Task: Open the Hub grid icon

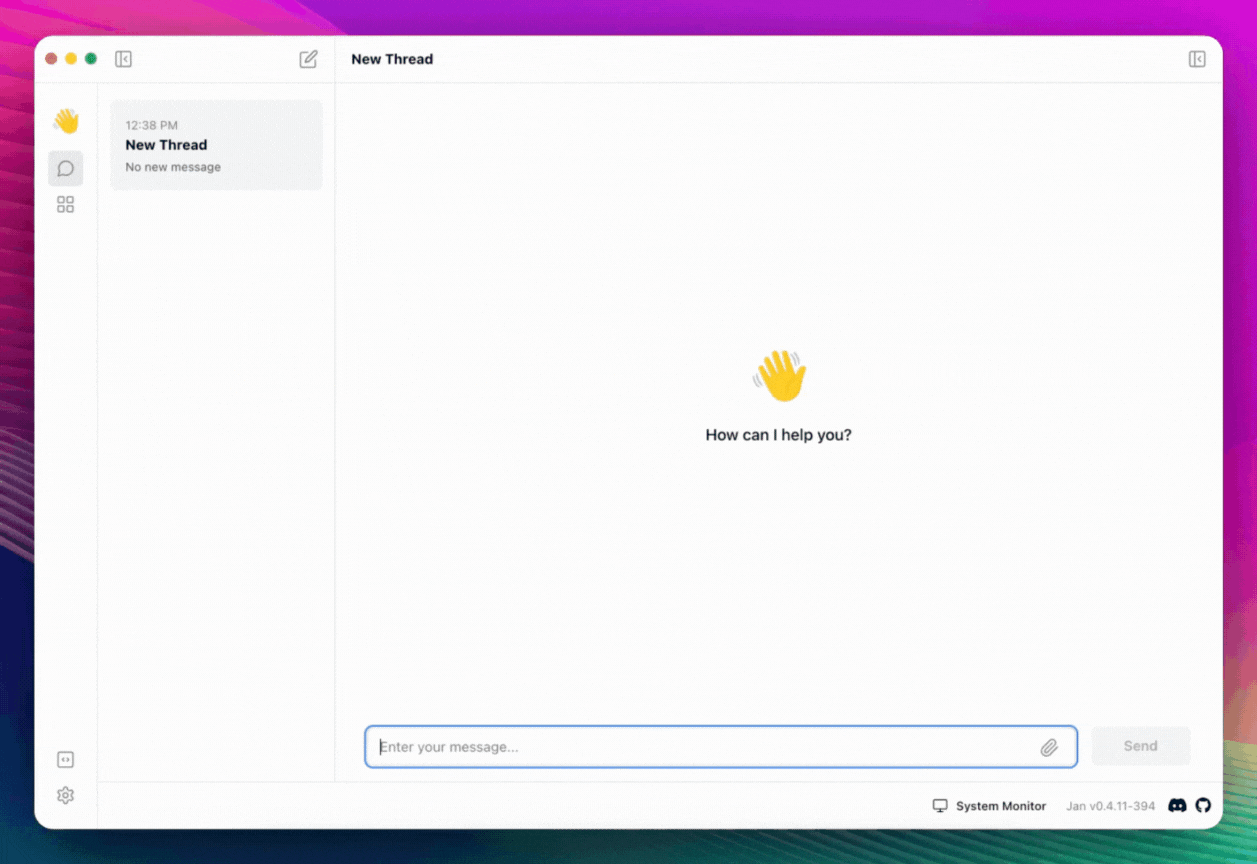Action: pos(66,205)
